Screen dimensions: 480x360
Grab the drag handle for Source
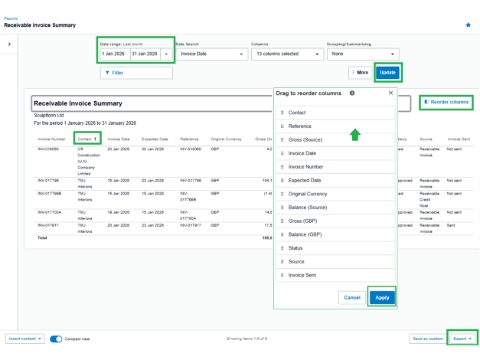point(282,262)
